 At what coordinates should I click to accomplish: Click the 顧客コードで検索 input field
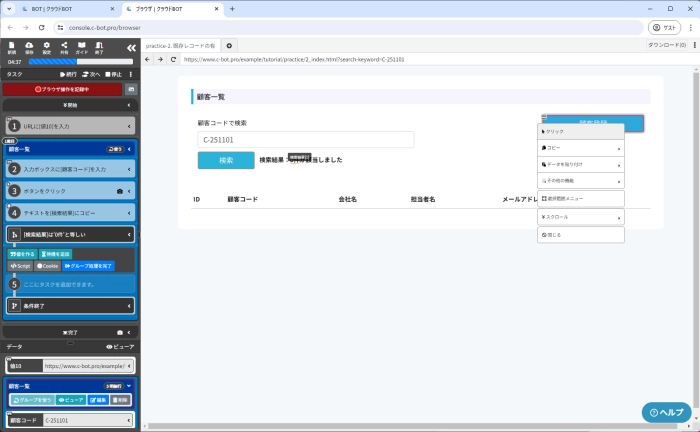(x=305, y=140)
